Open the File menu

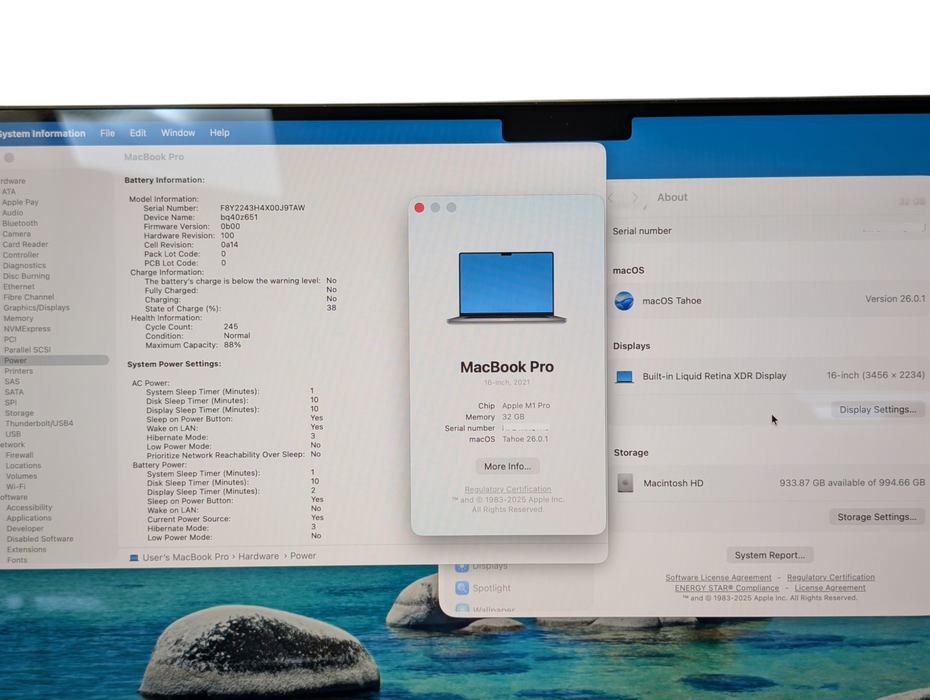click(107, 133)
